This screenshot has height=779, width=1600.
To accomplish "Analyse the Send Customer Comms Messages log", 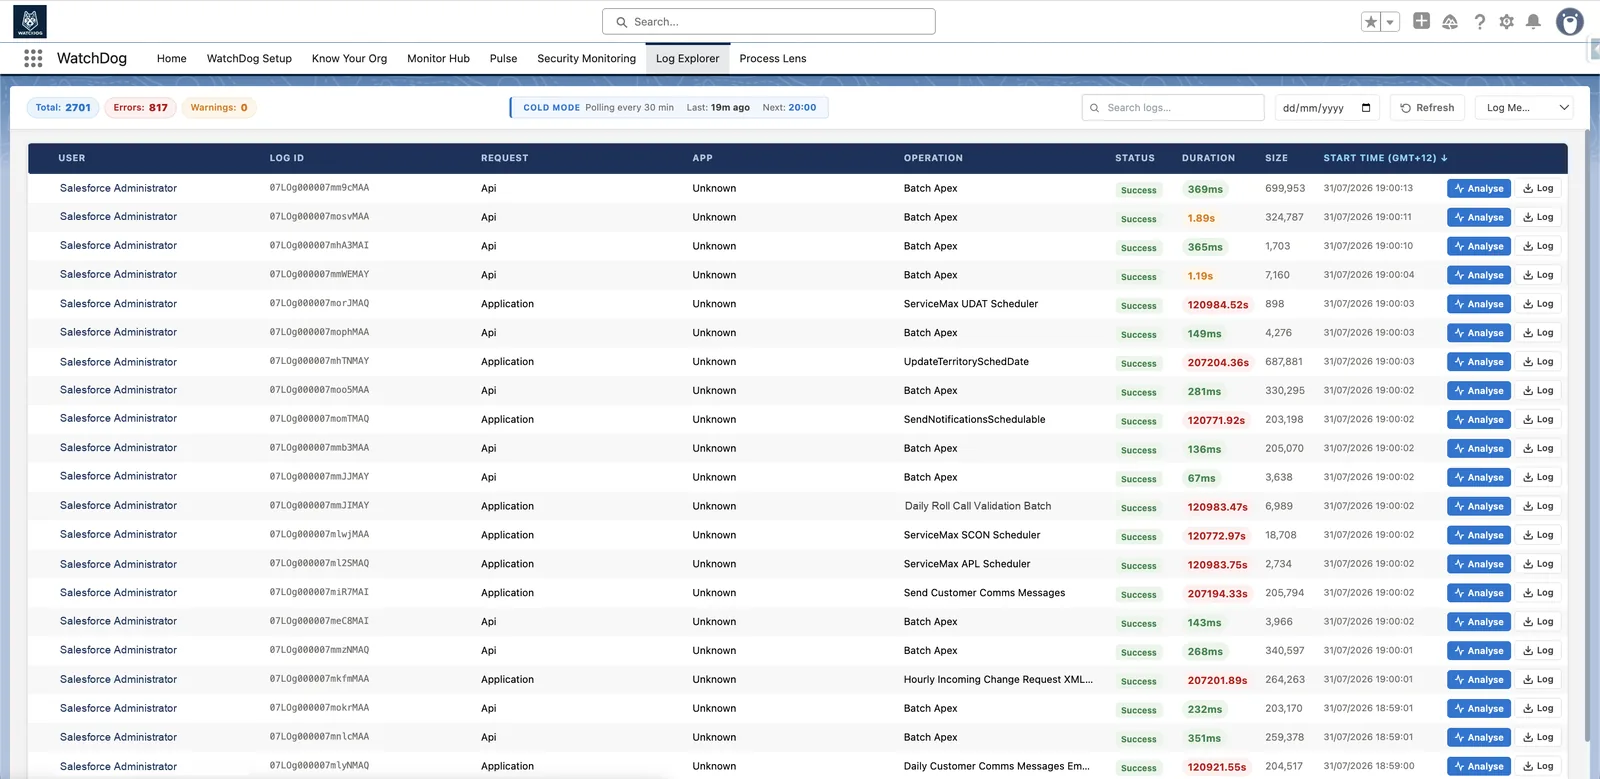I will pos(1478,594).
